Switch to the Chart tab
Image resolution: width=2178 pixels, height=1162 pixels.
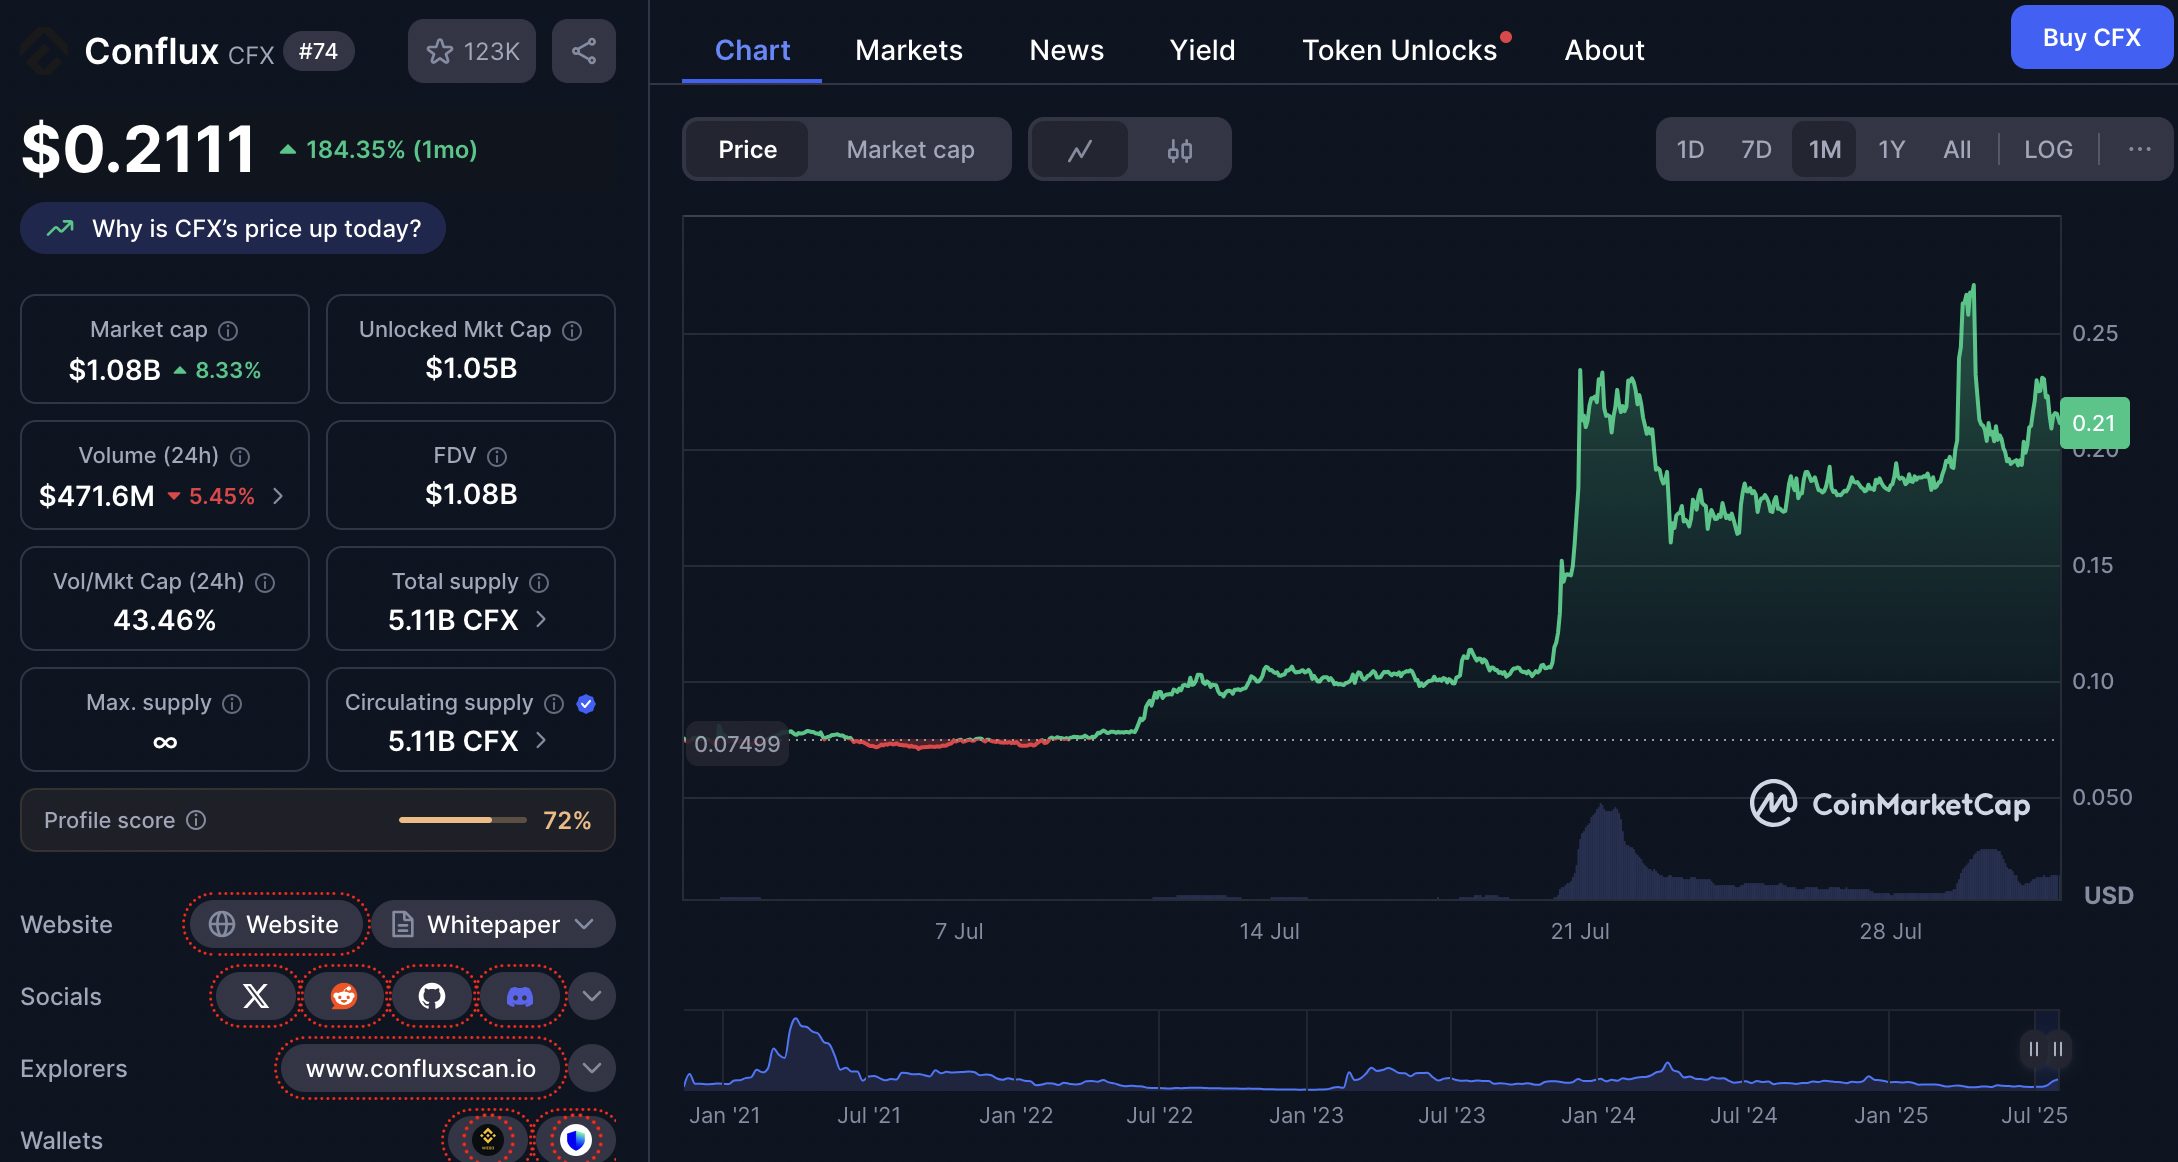click(x=752, y=50)
